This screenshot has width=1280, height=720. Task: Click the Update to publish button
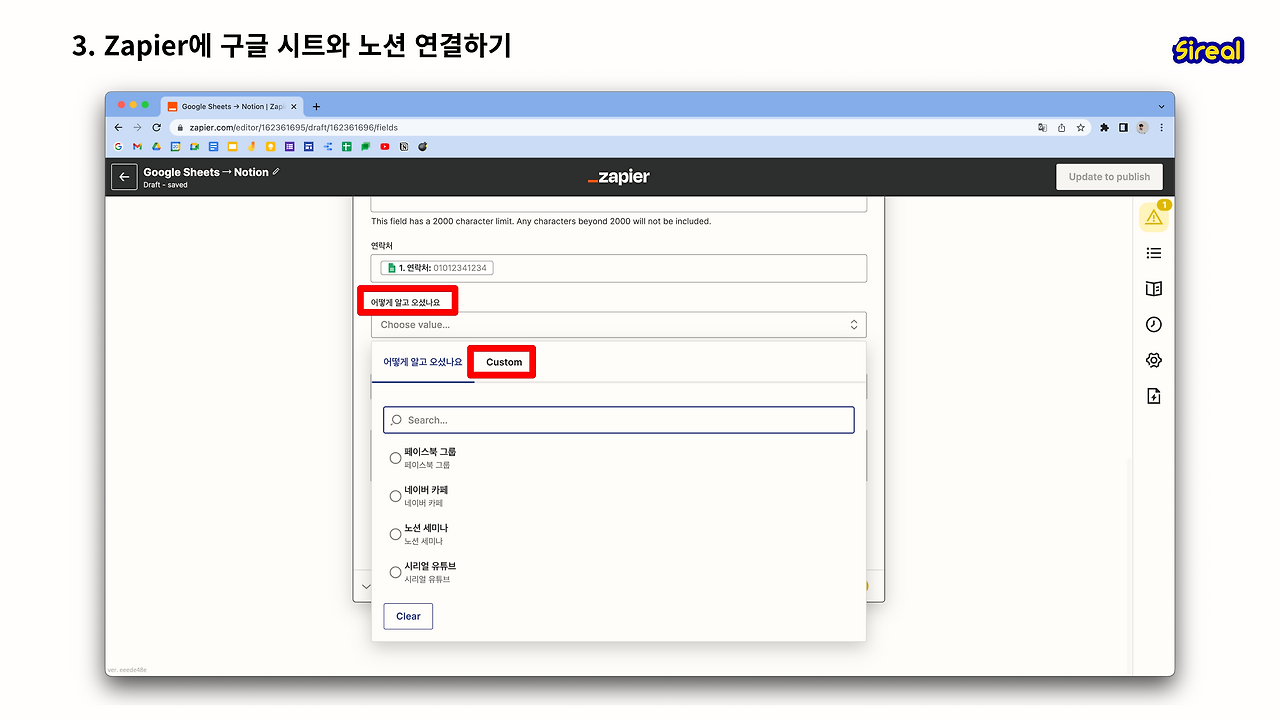(1109, 177)
